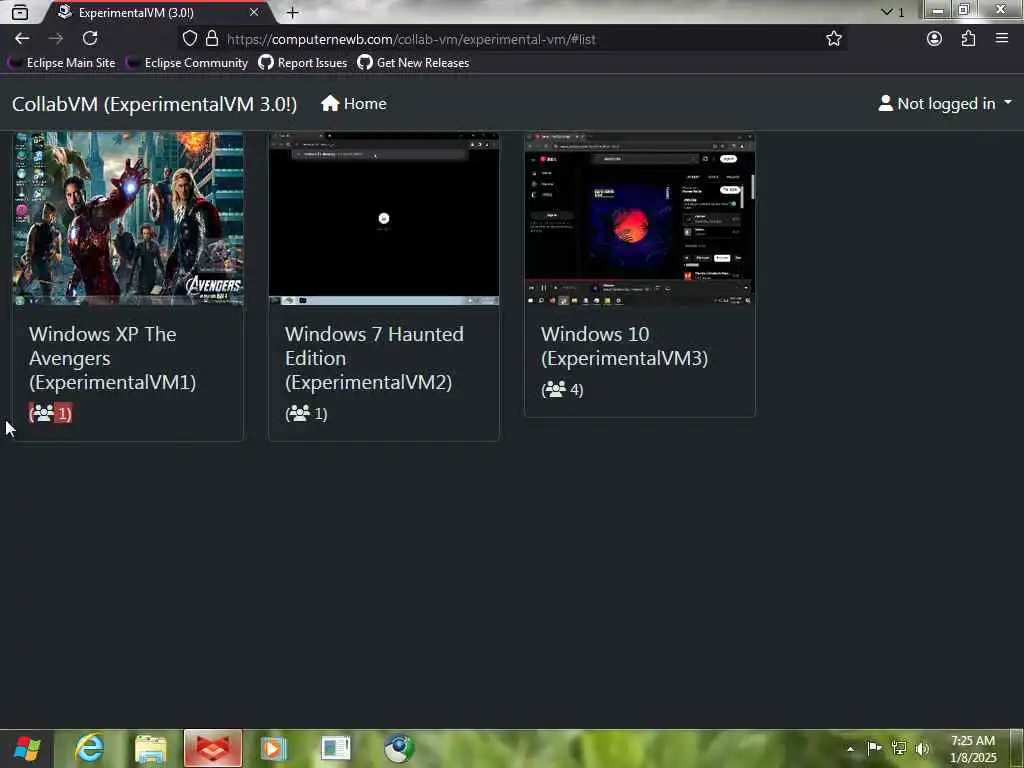
Task: Expand the Not logged in dropdown
Action: [x=945, y=104]
